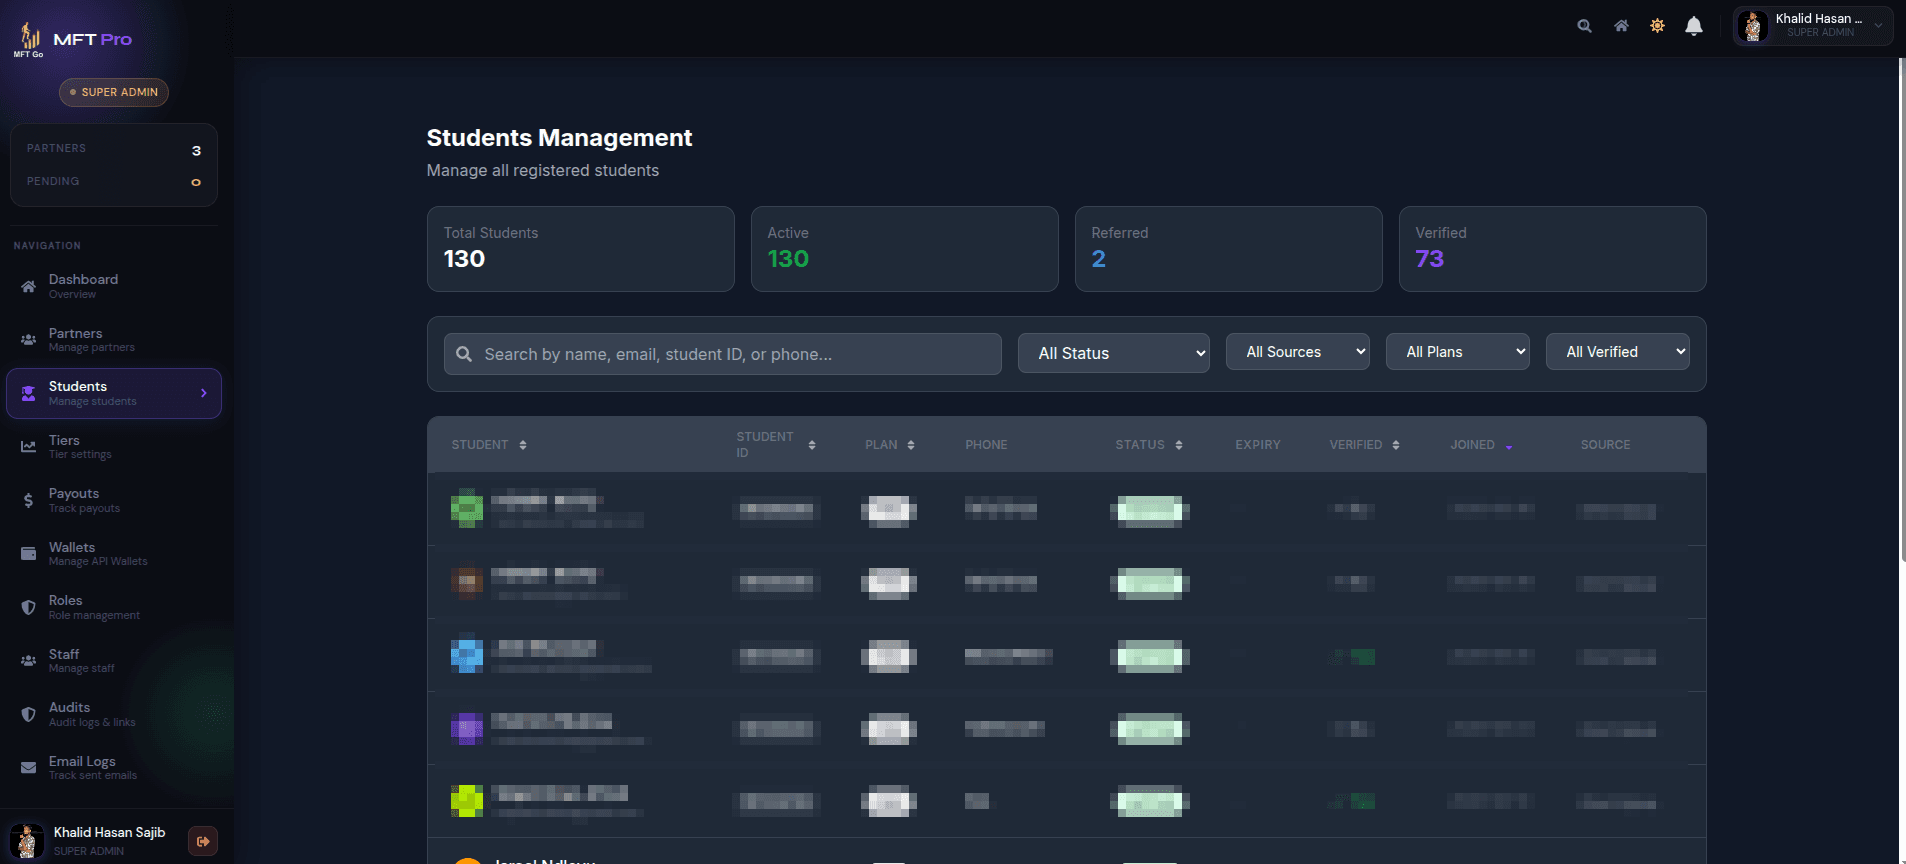The width and height of the screenshot is (1906, 864).
Task: Focus the student search input field
Action: tap(722, 354)
